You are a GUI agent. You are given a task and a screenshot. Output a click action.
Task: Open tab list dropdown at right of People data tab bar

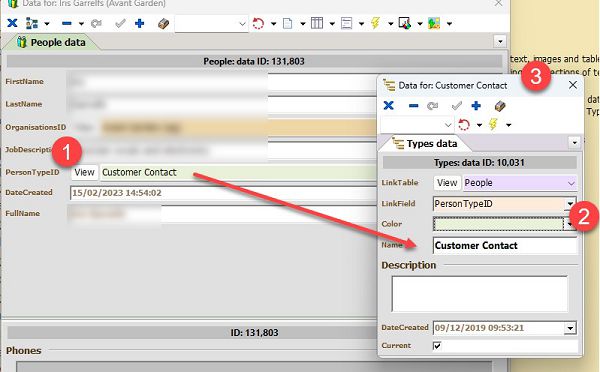click(500, 41)
